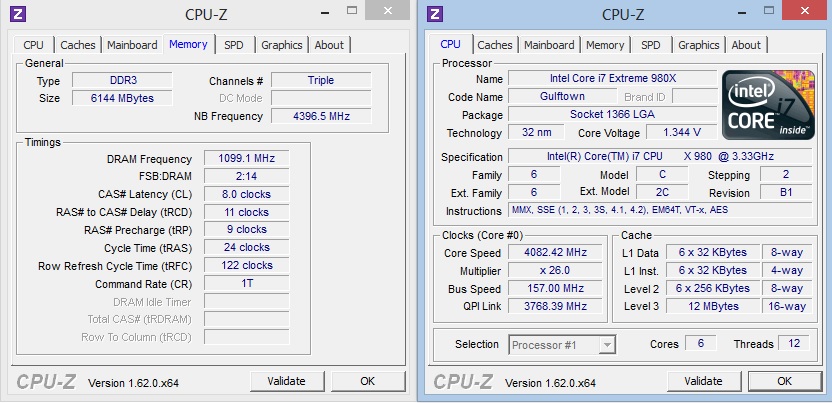
Task: Open the Memory tab in the right window
Action: point(605,45)
